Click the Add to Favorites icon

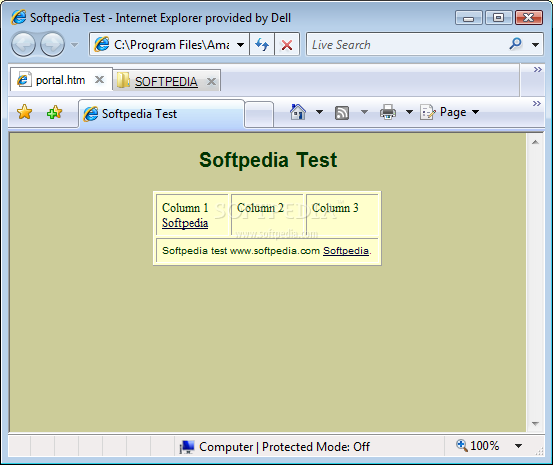coord(54,113)
